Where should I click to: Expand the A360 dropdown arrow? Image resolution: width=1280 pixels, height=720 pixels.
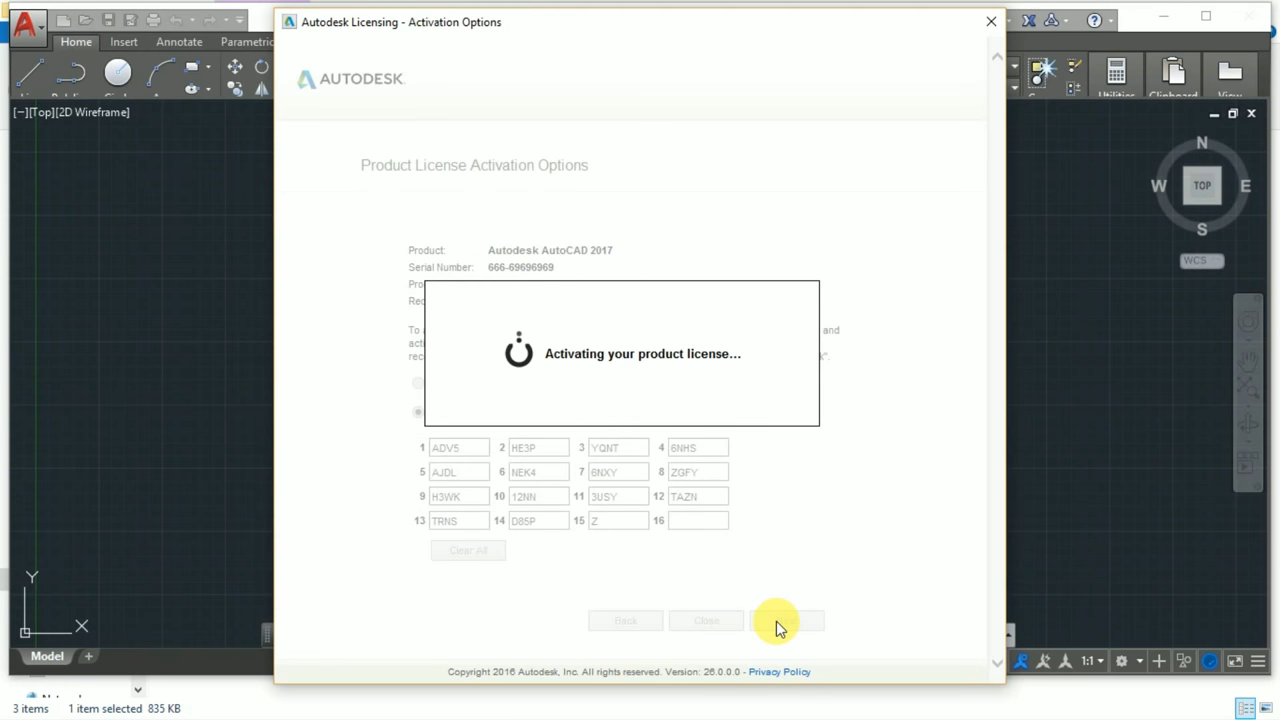1066,20
